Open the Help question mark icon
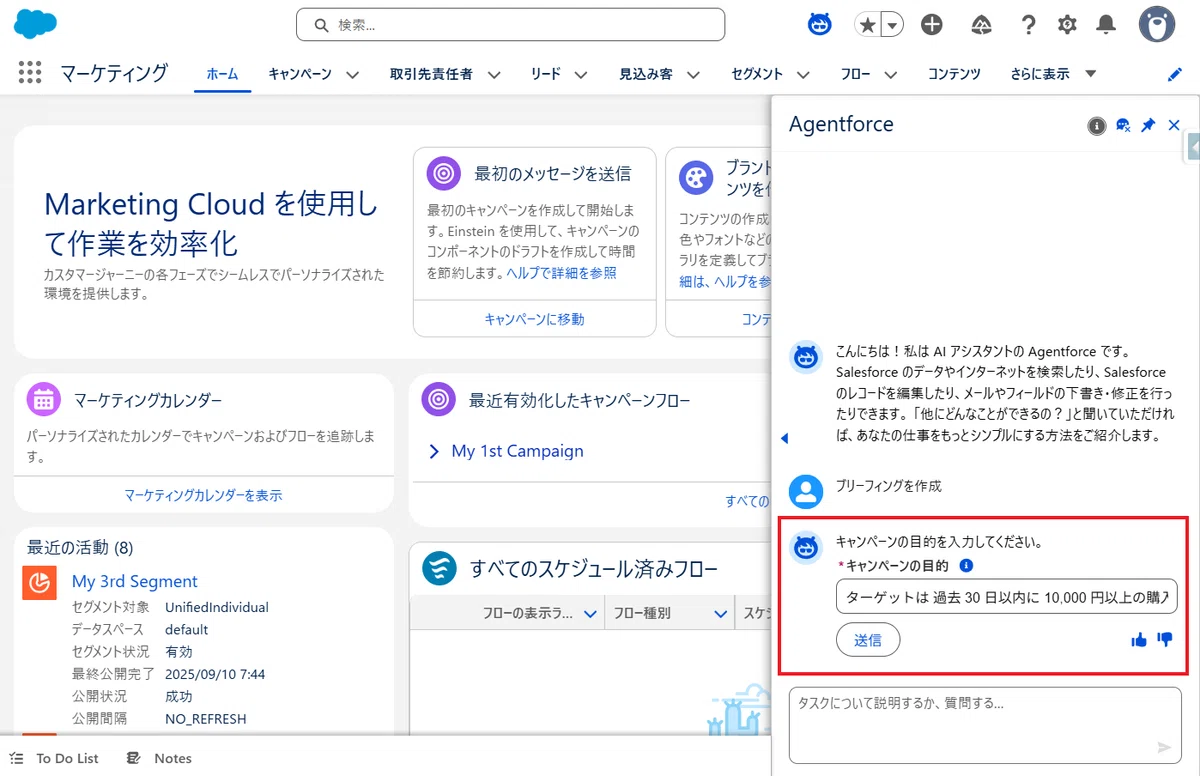 (x=1028, y=25)
